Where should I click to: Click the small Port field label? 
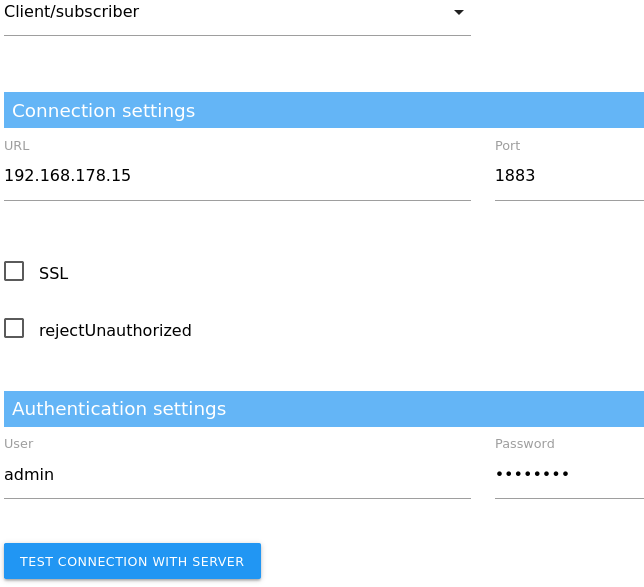pos(507,146)
